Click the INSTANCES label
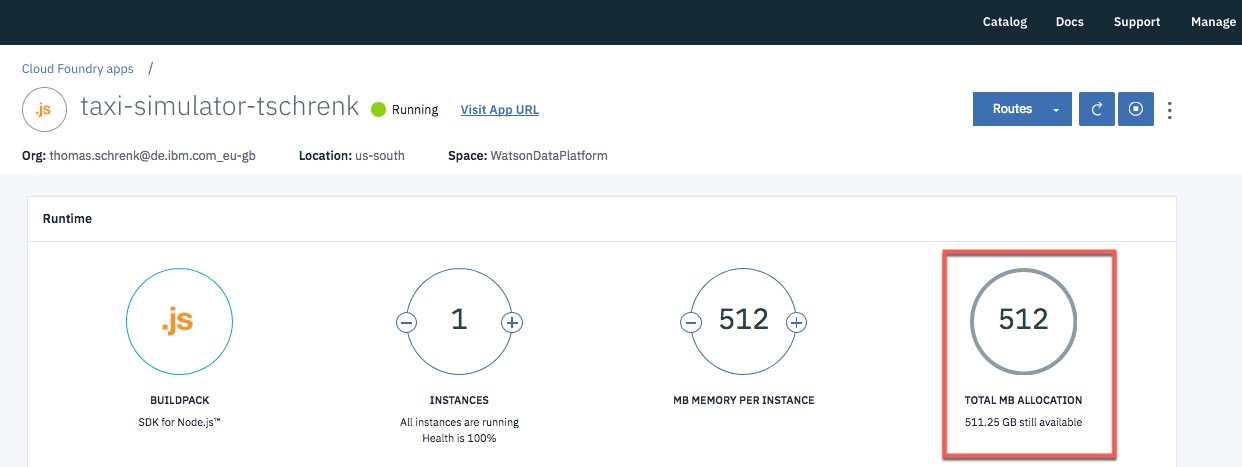This screenshot has height=467, width=1242. coord(459,400)
